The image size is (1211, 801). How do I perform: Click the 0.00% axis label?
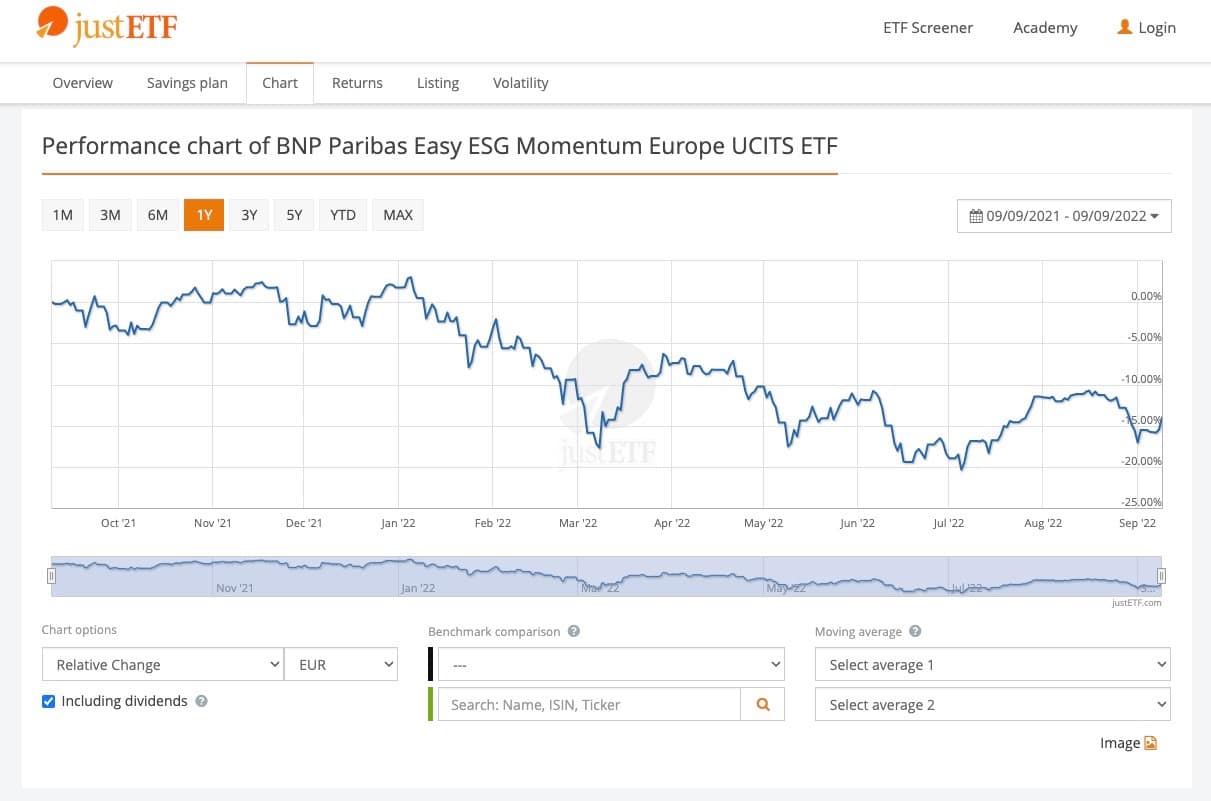tap(1146, 296)
